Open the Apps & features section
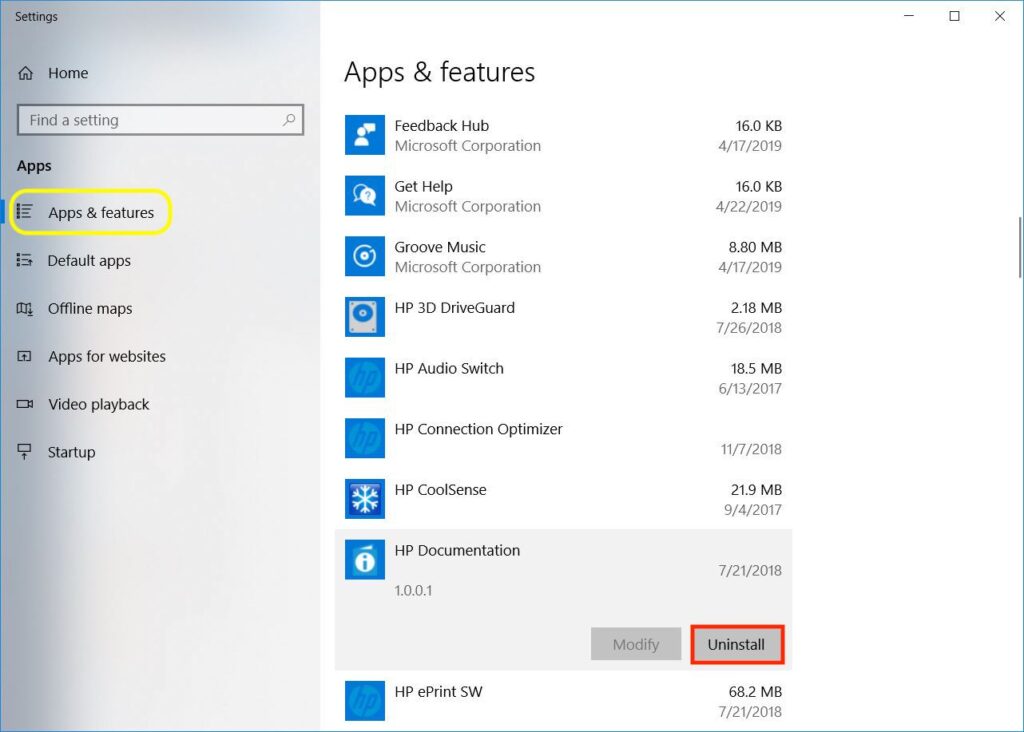 [100, 213]
